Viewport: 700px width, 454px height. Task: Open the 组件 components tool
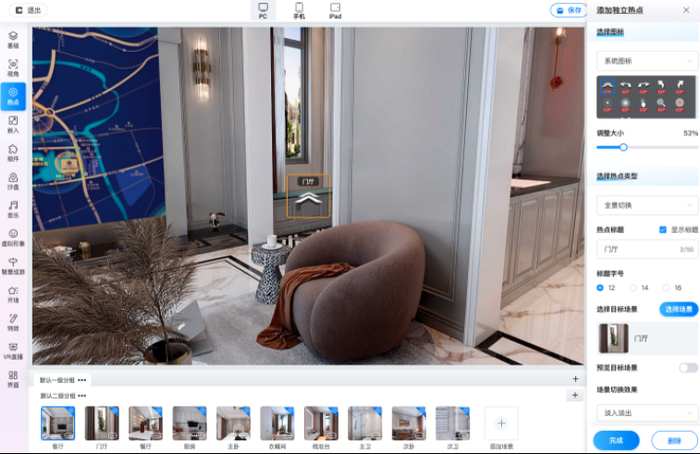click(13, 153)
